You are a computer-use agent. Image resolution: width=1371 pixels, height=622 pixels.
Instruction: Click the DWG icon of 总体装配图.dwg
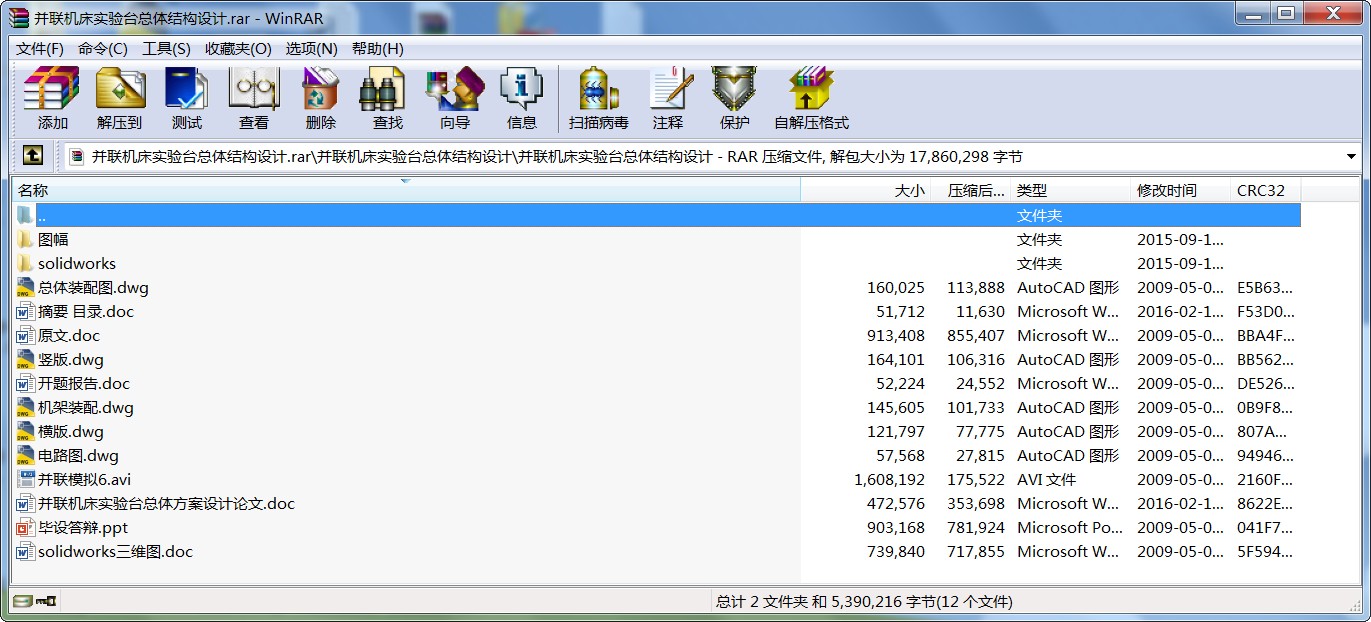click(x=25, y=287)
